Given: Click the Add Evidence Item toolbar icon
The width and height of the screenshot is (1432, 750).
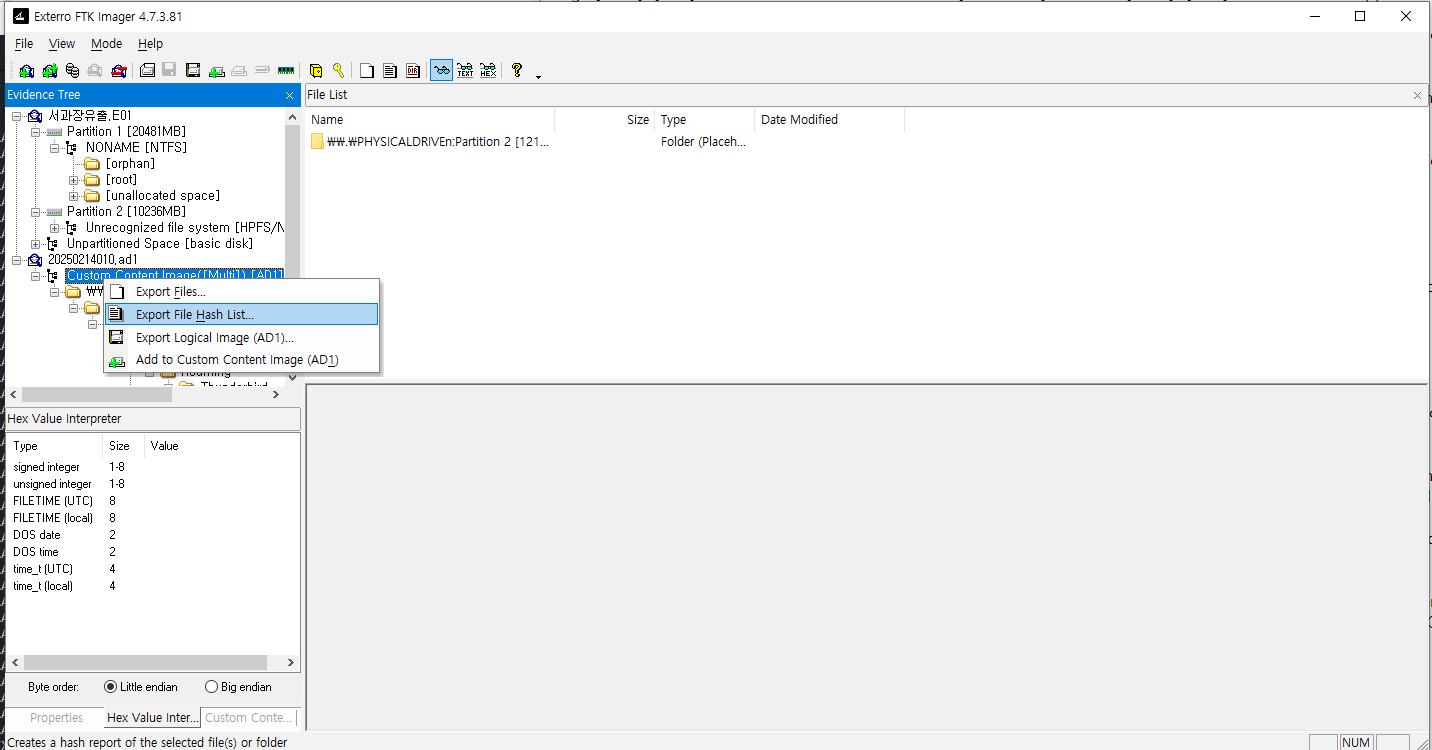Looking at the screenshot, I should [x=27, y=70].
